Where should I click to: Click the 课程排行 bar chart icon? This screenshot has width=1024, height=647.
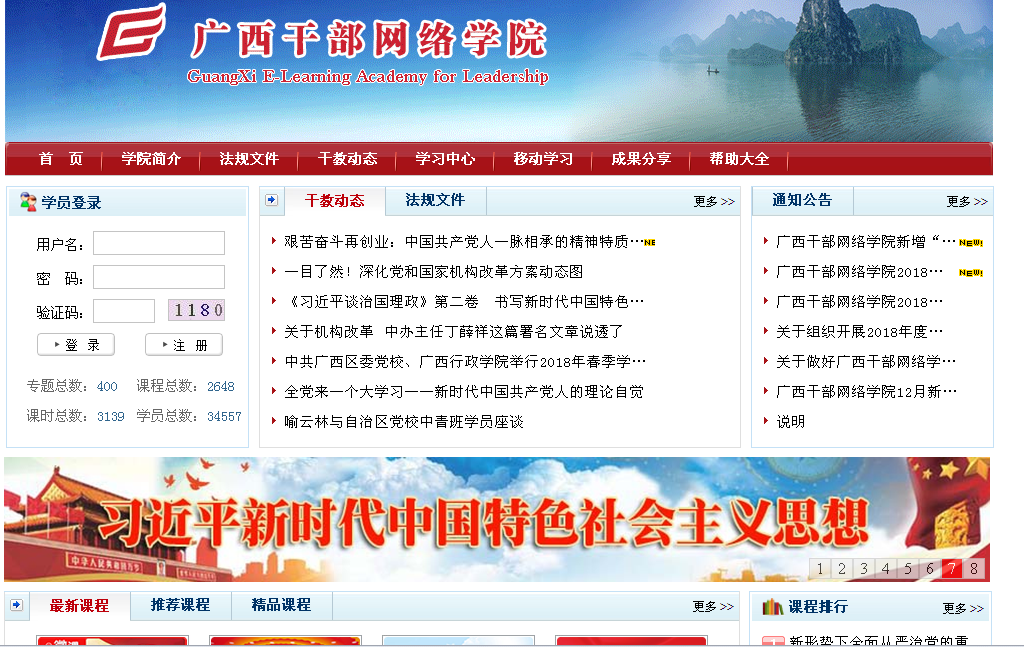click(x=772, y=607)
